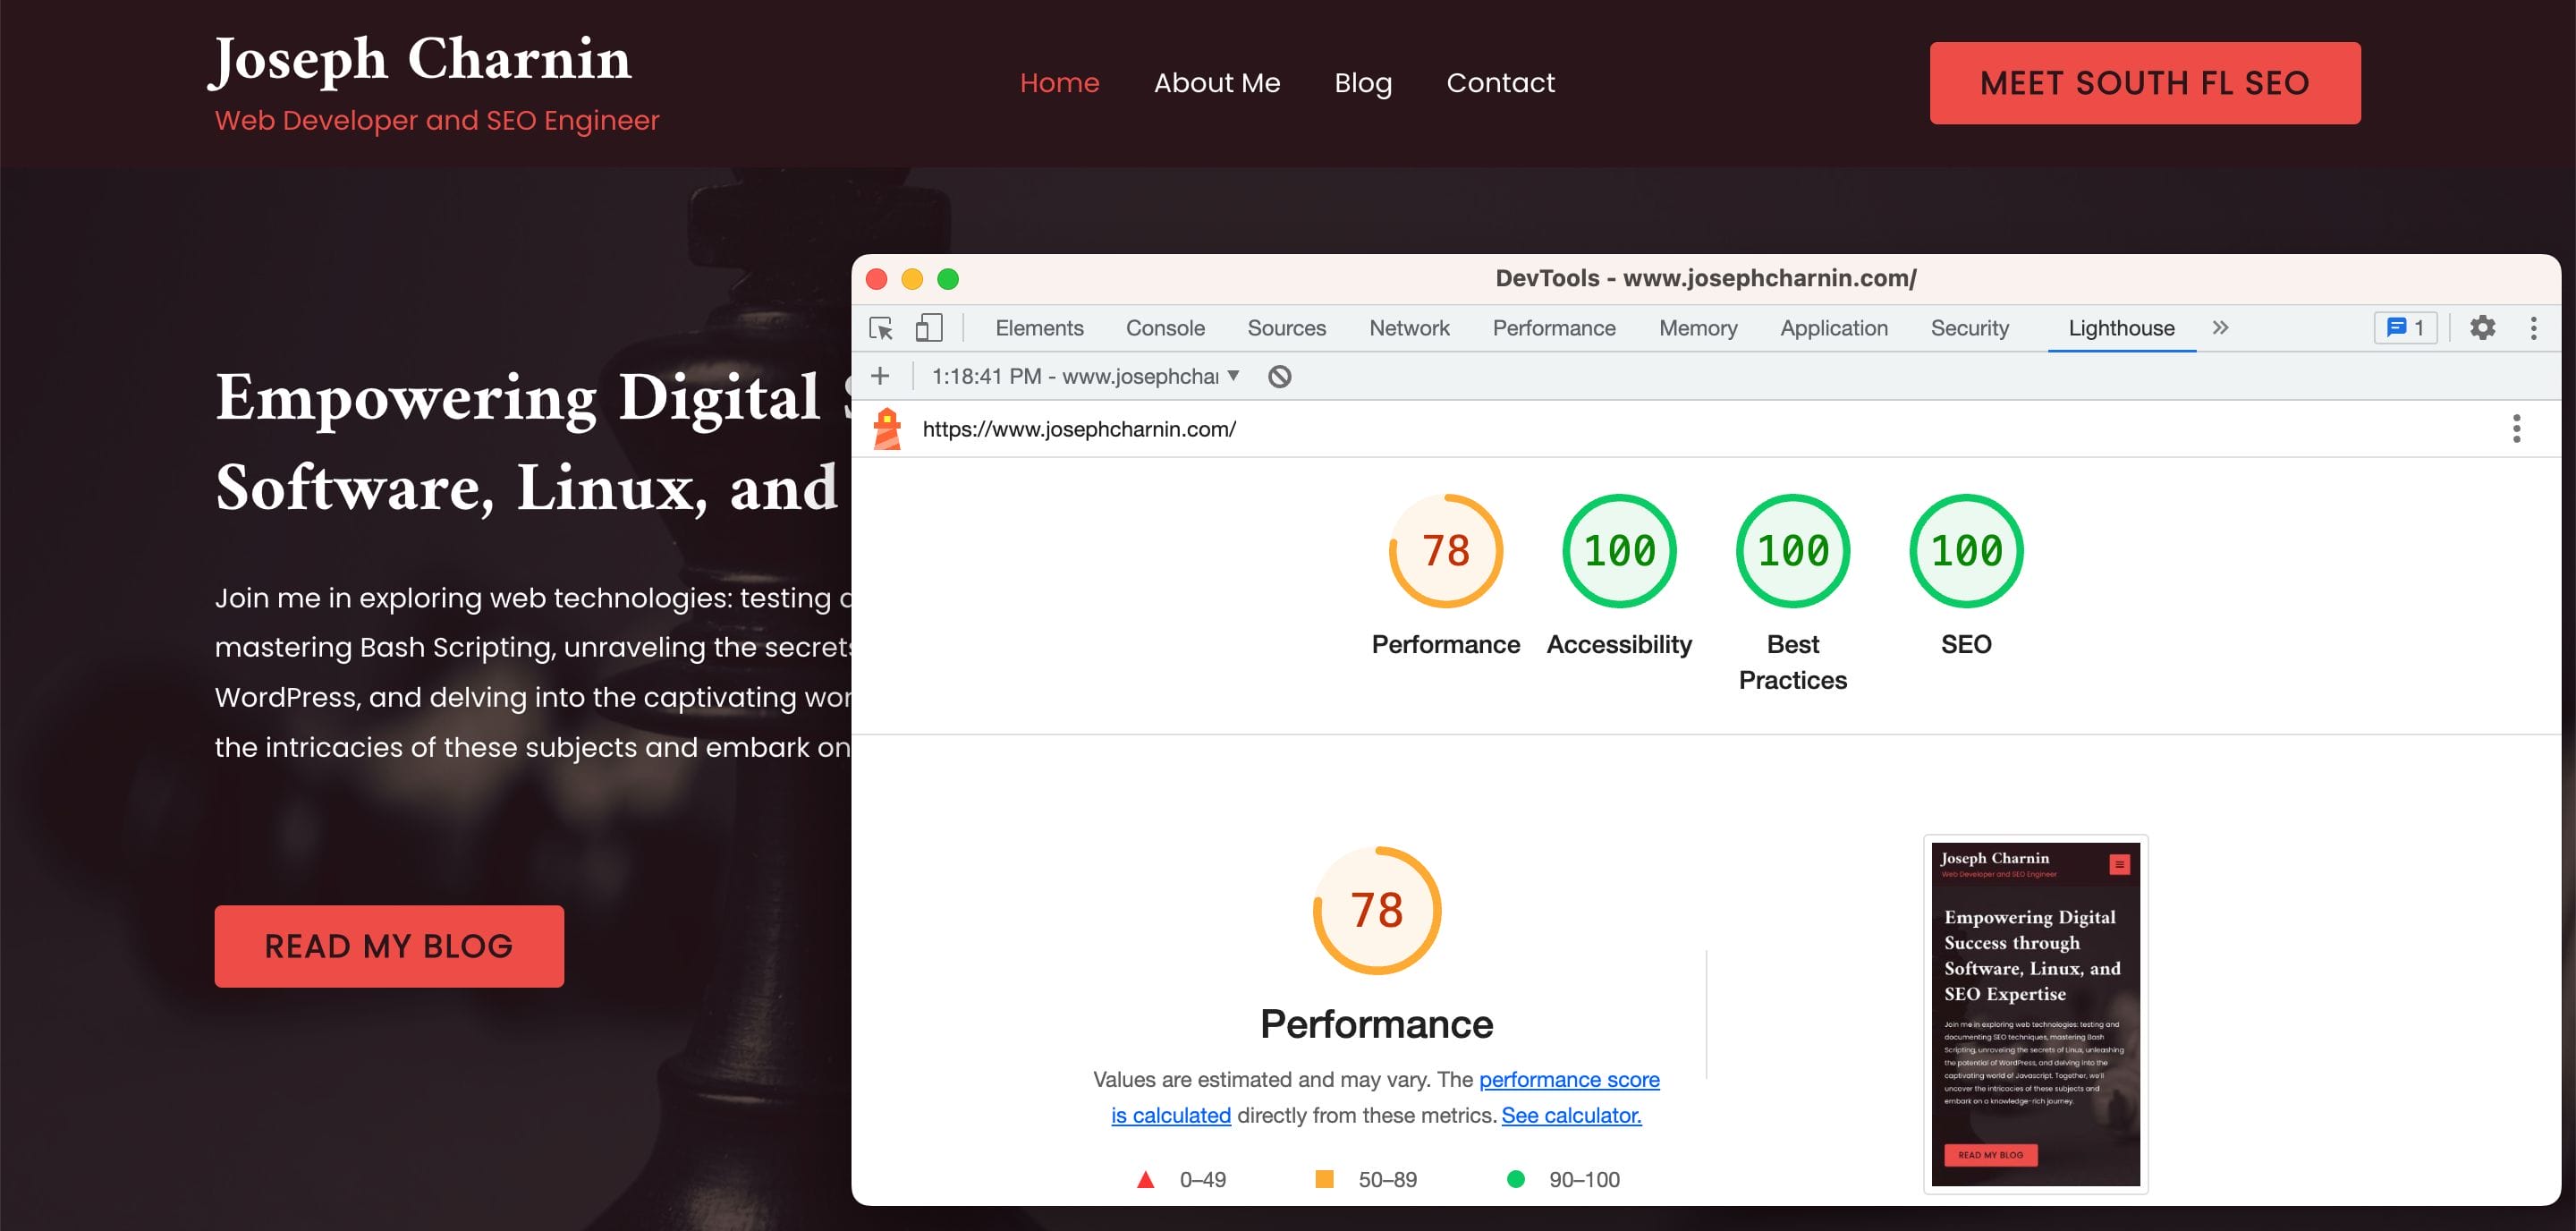Open Lighthouse report tools three-dot menu
The width and height of the screenshot is (2576, 1231).
pos(2516,429)
